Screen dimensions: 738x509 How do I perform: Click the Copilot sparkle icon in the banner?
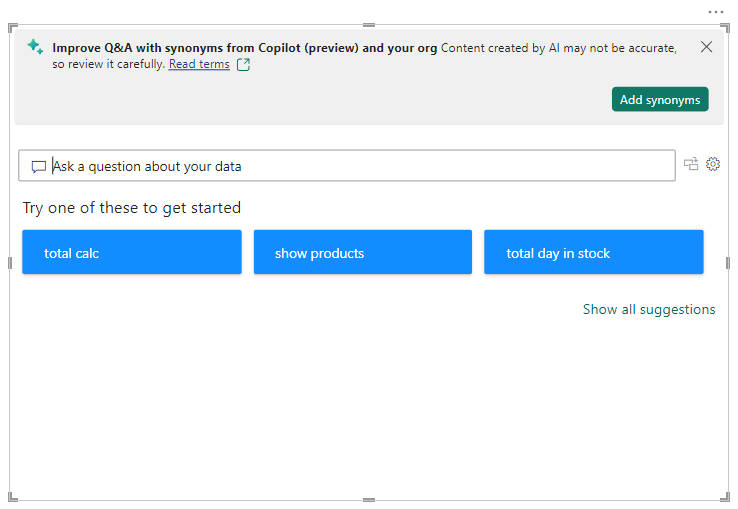pos(35,47)
